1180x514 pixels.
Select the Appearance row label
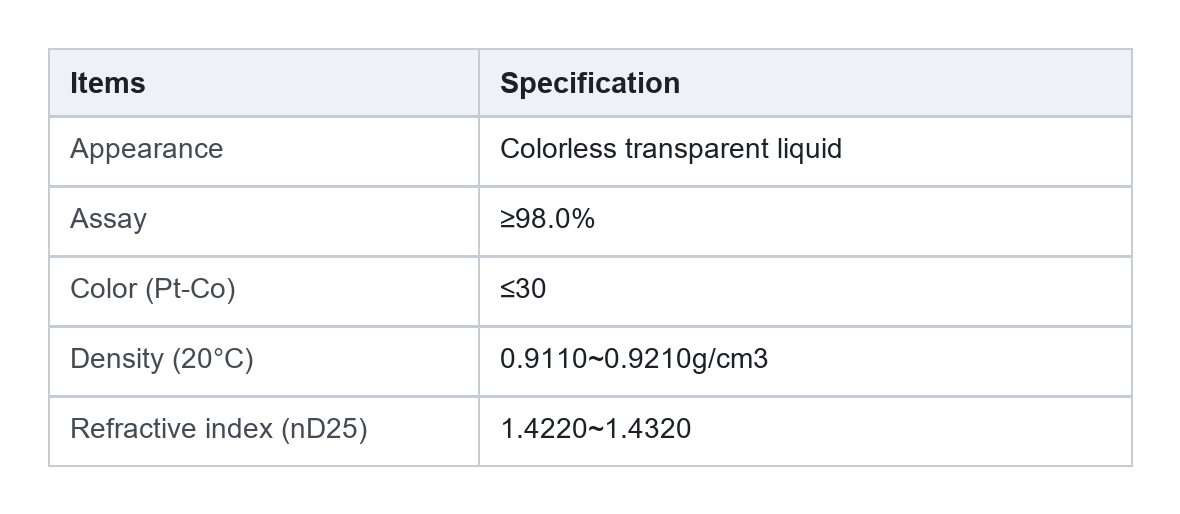click(x=147, y=149)
